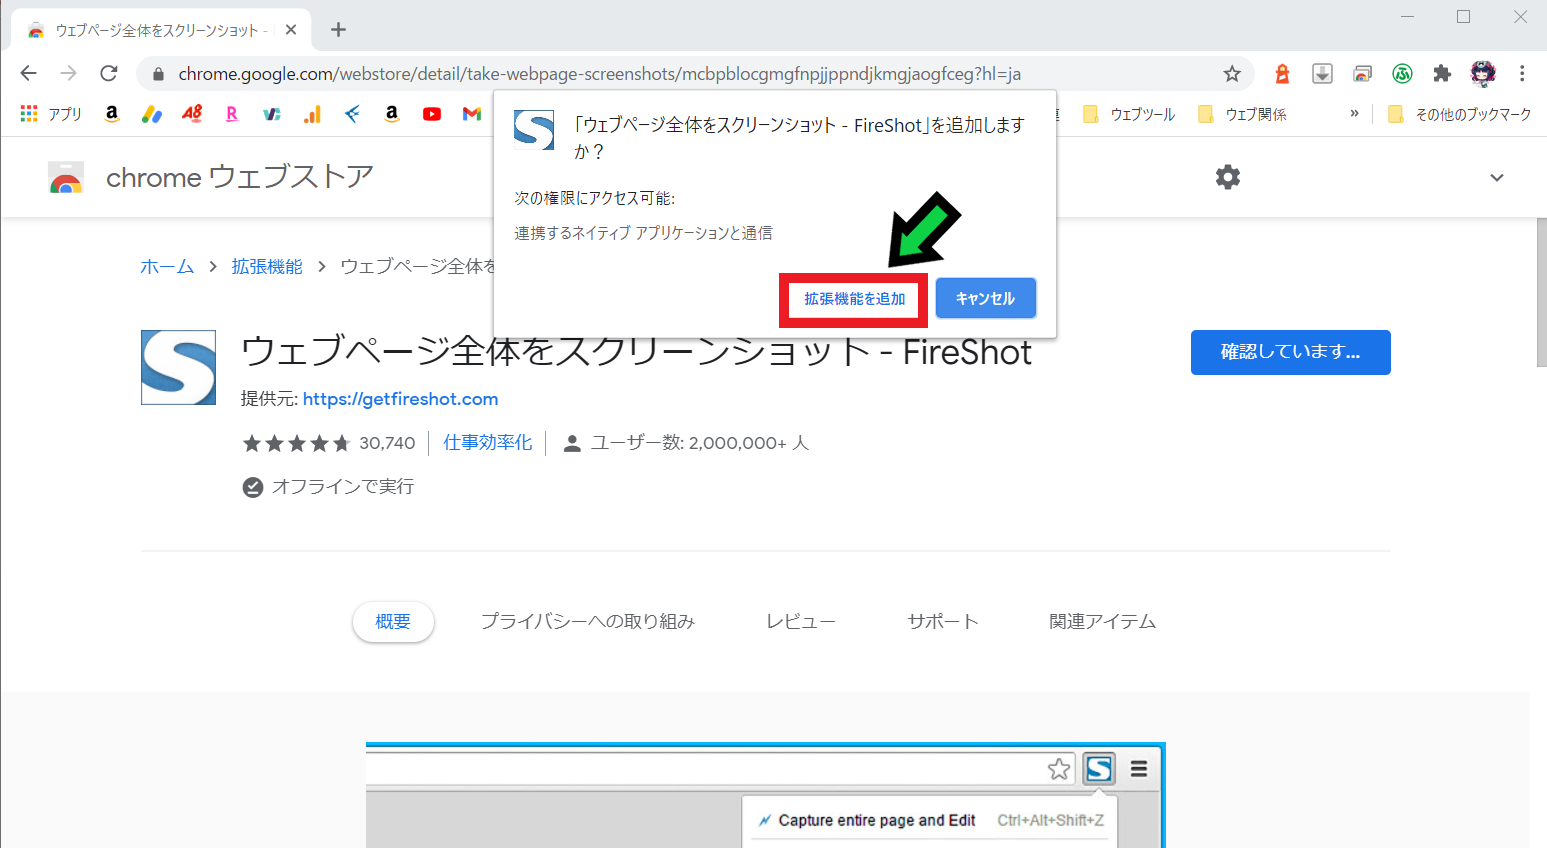
Task: Show hidden bookmarks with the » chevron
Action: 1354,113
